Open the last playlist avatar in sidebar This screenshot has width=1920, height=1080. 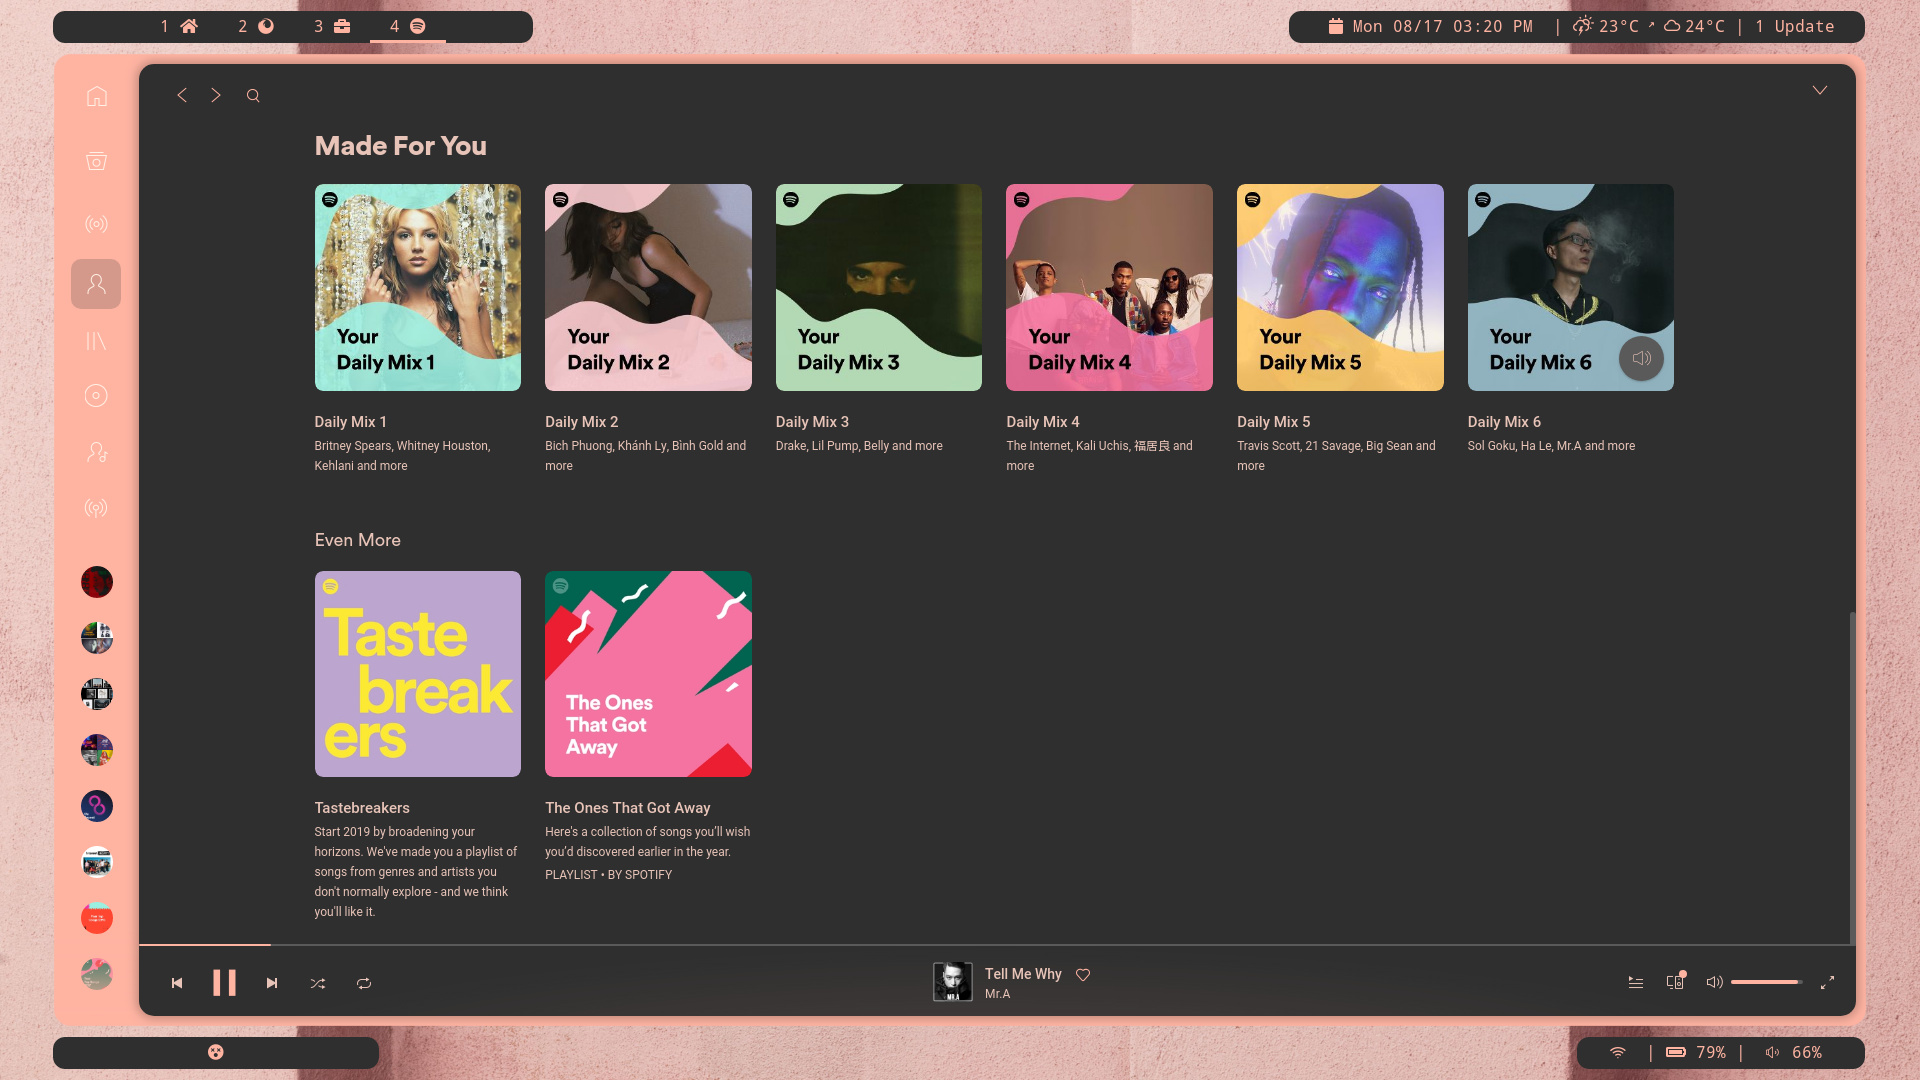[x=97, y=974]
